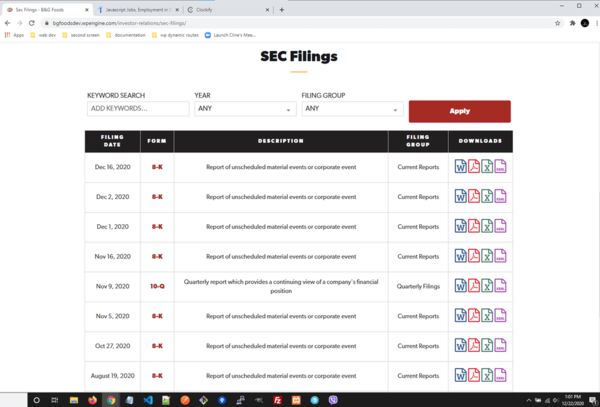
Task: Download Excel file for Dec 1, 2020 filing
Action: click(x=487, y=226)
